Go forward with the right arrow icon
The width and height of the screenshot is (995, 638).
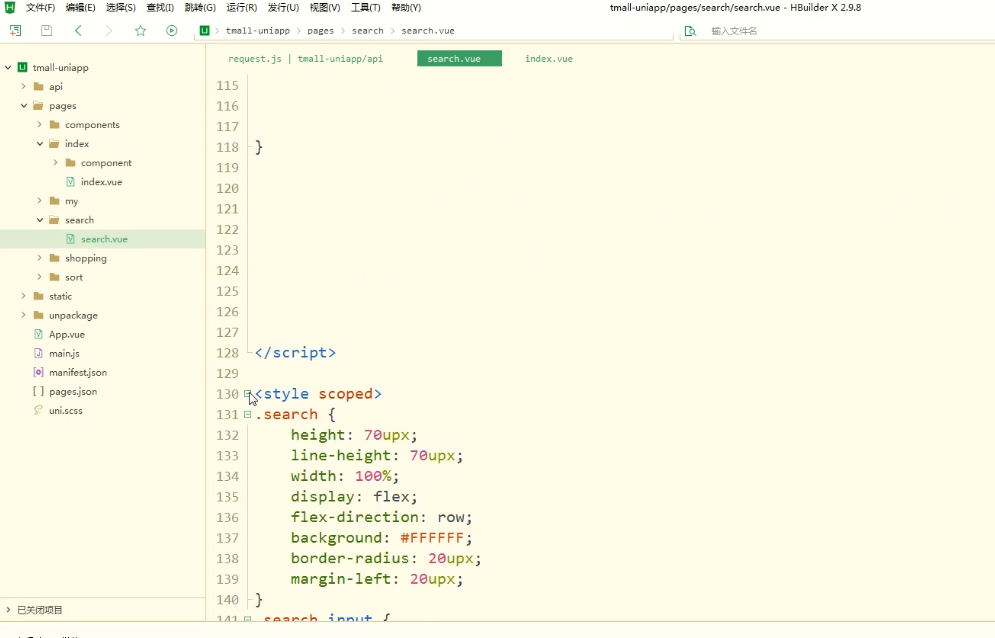109,30
